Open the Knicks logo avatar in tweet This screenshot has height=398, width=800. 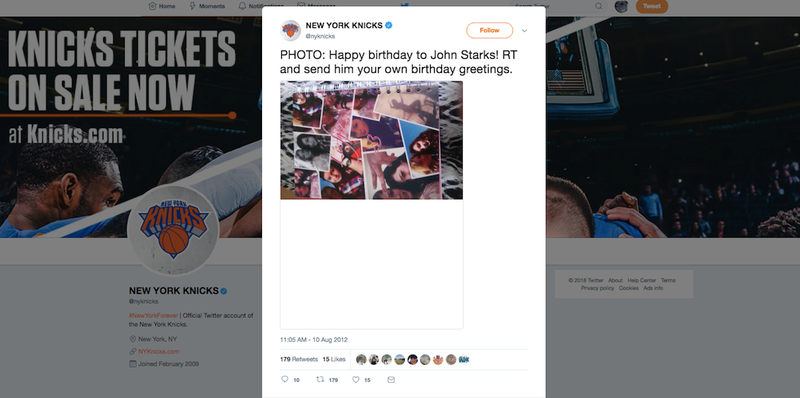tap(290, 31)
